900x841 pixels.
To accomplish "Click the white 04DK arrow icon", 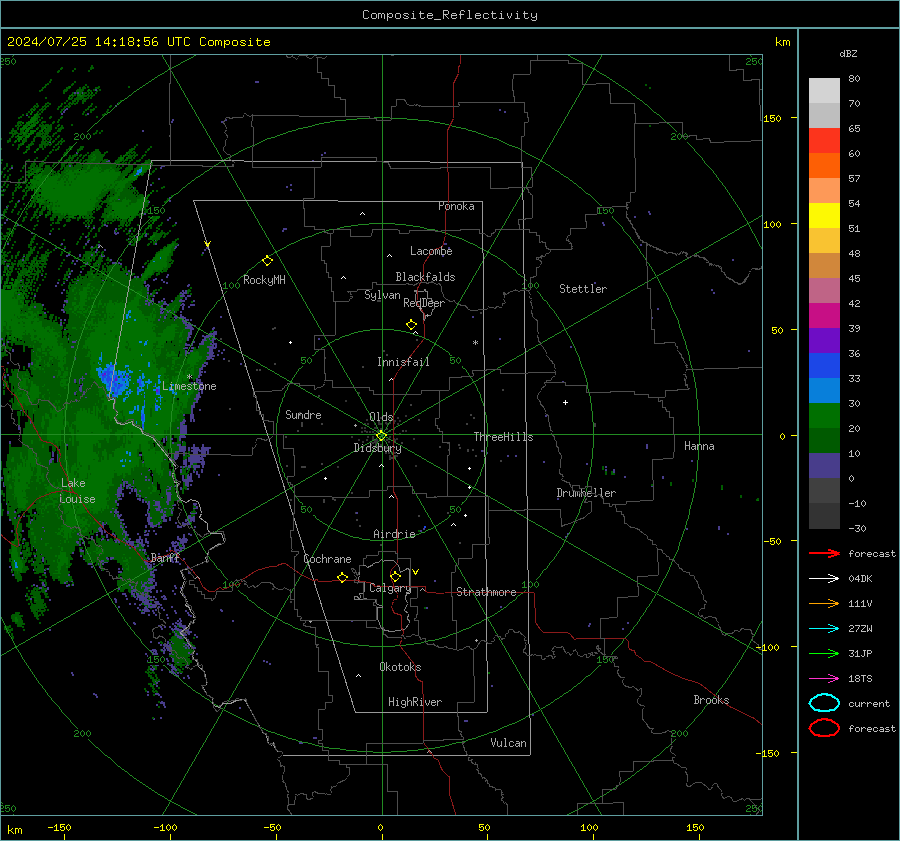I will 824,578.
